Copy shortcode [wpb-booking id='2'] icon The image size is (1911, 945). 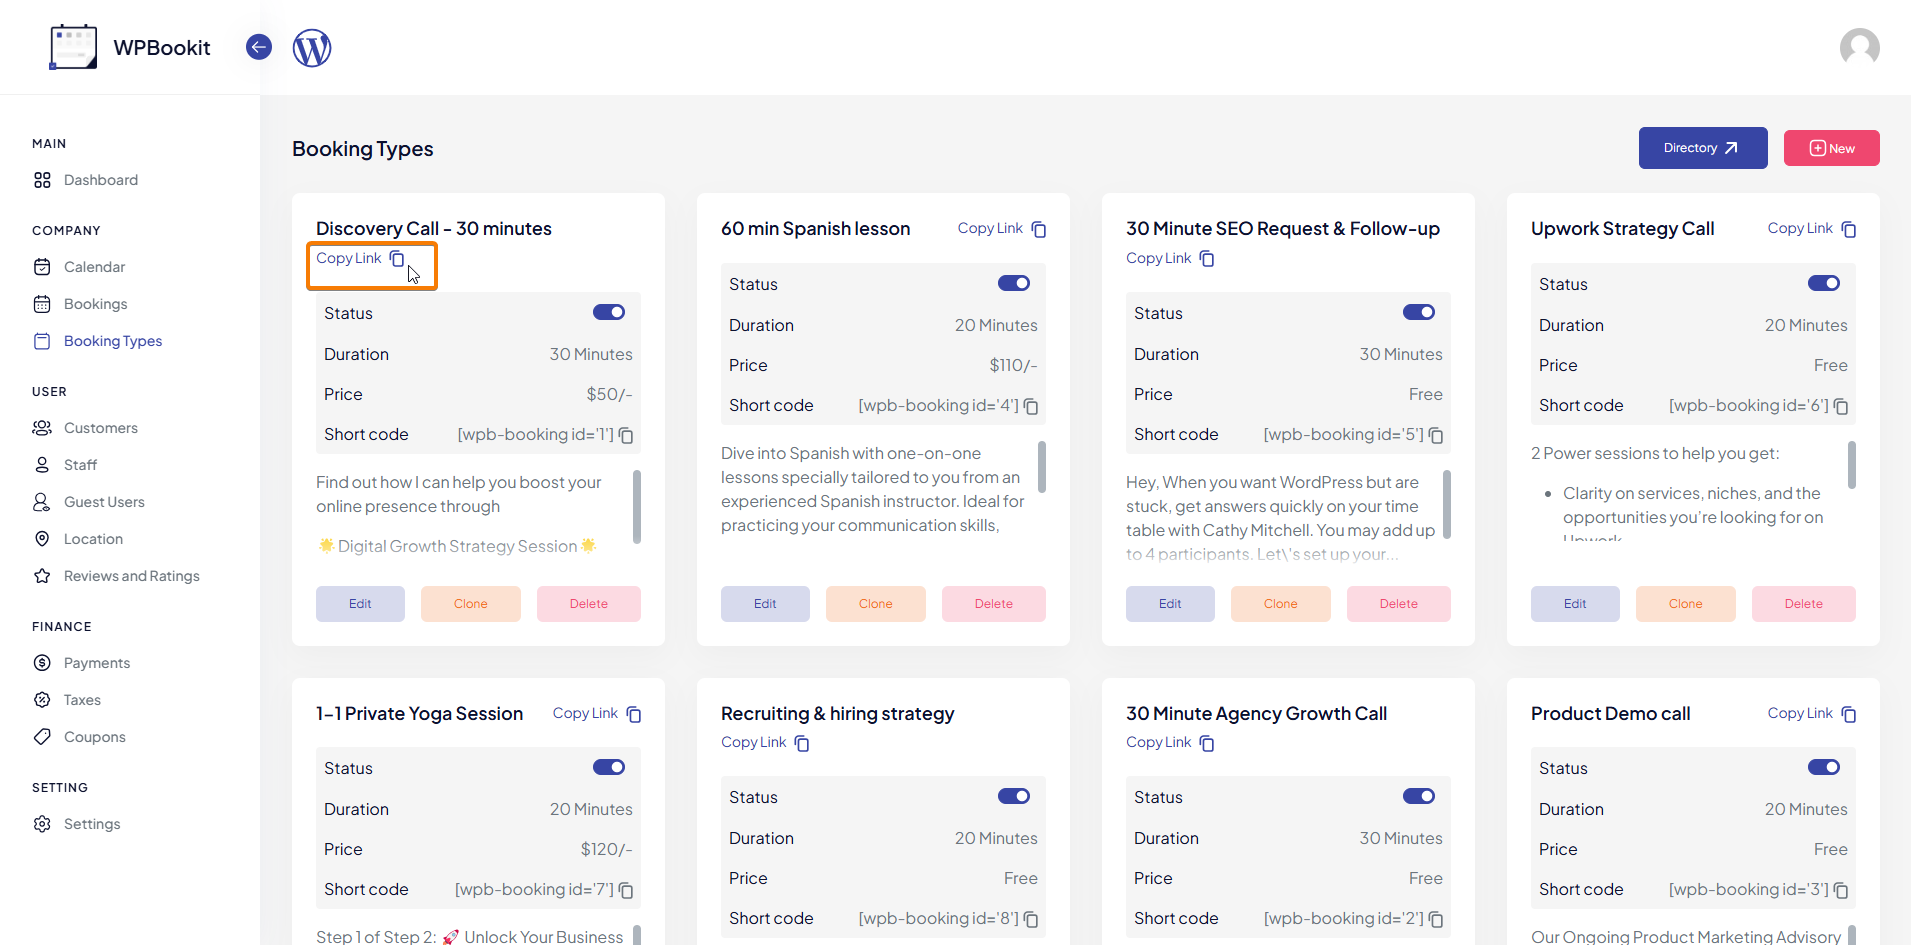[1436, 919]
